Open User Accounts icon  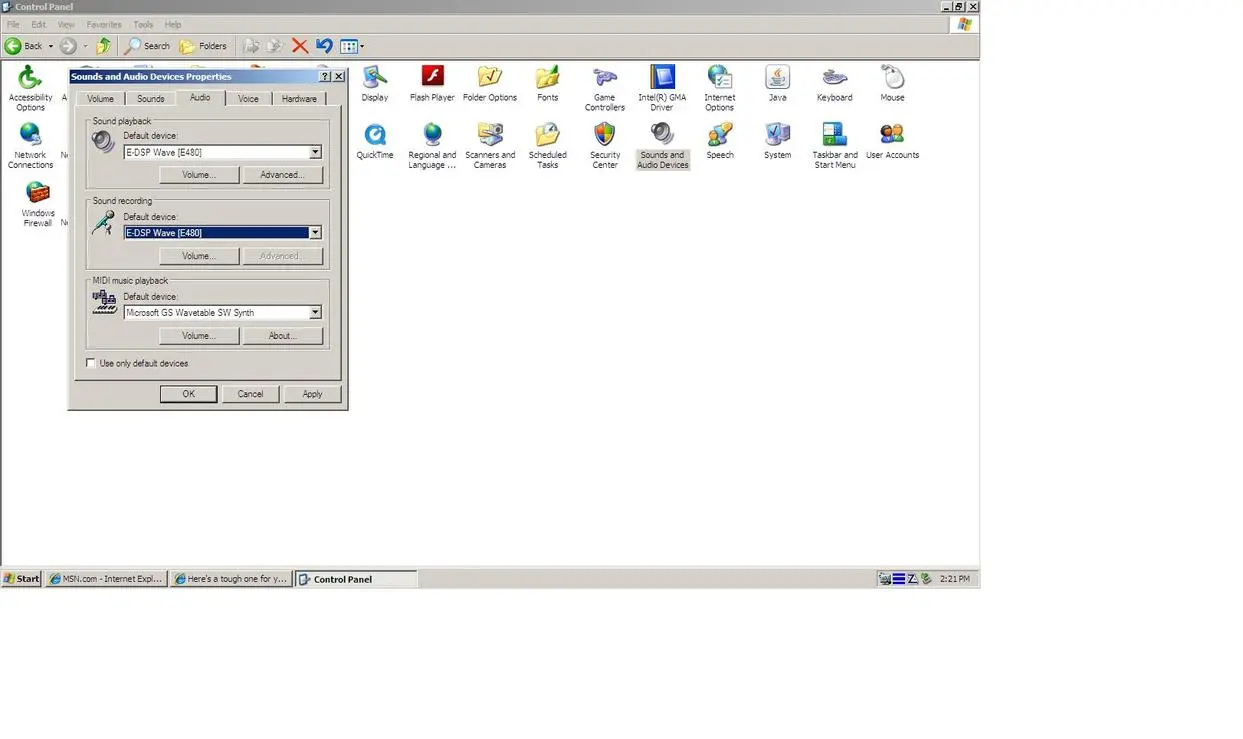(892, 141)
